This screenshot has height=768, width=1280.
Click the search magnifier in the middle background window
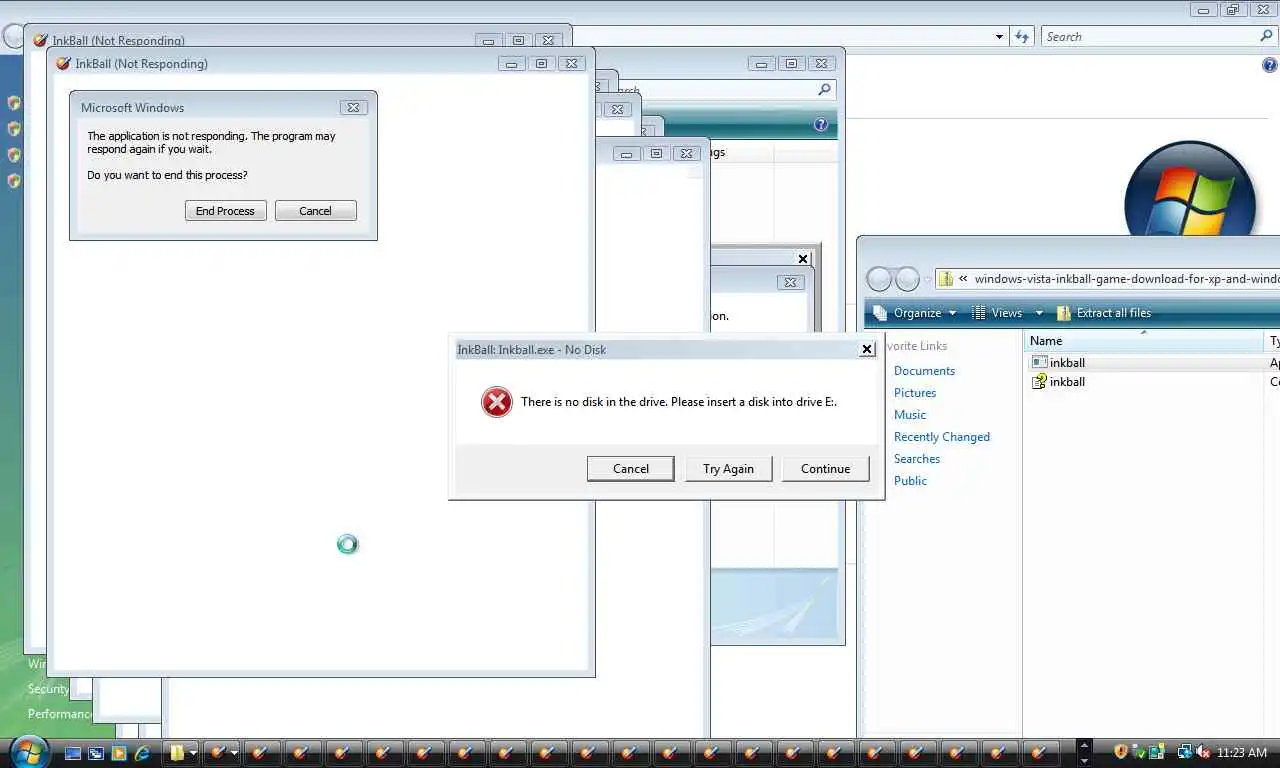824,90
